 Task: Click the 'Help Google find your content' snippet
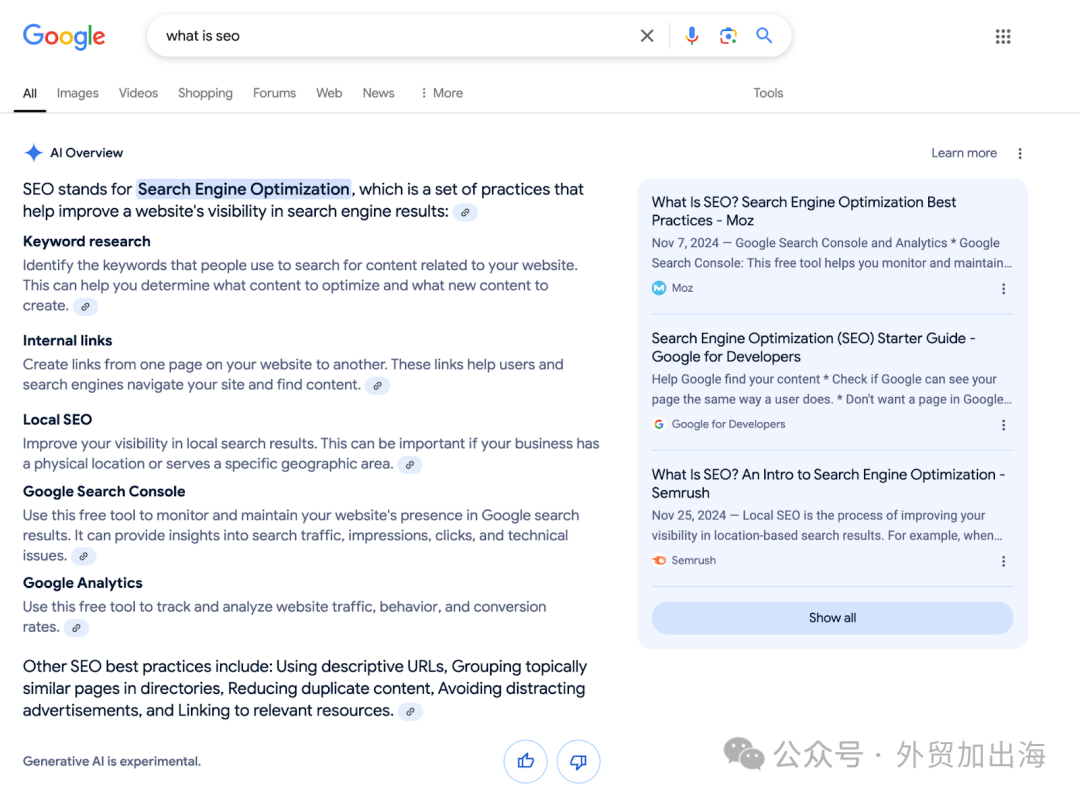point(831,389)
